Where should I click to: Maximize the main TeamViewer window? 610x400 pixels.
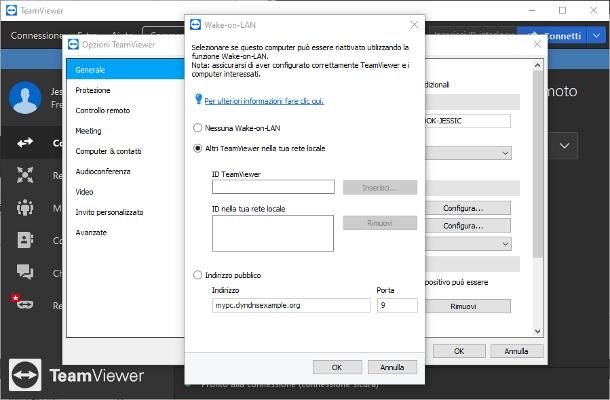[563, 11]
